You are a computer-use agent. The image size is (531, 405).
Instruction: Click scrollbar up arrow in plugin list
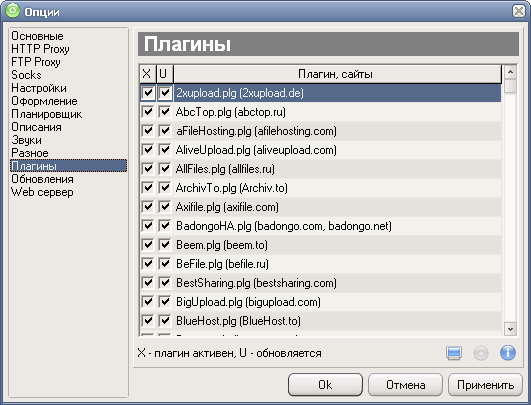pyautogui.click(x=510, y=72)
